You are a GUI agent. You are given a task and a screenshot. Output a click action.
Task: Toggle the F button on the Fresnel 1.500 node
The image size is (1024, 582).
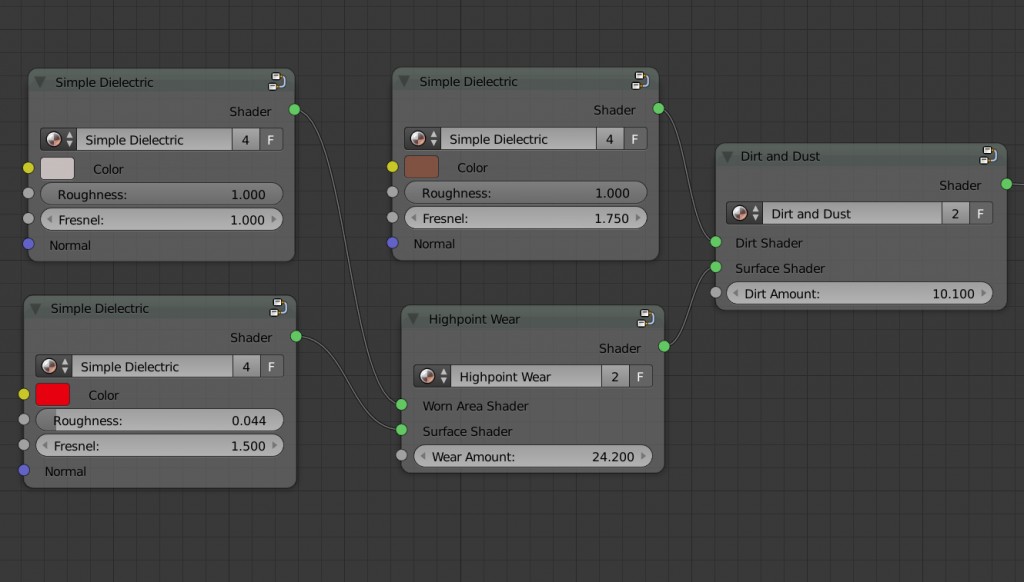point(271,367)
